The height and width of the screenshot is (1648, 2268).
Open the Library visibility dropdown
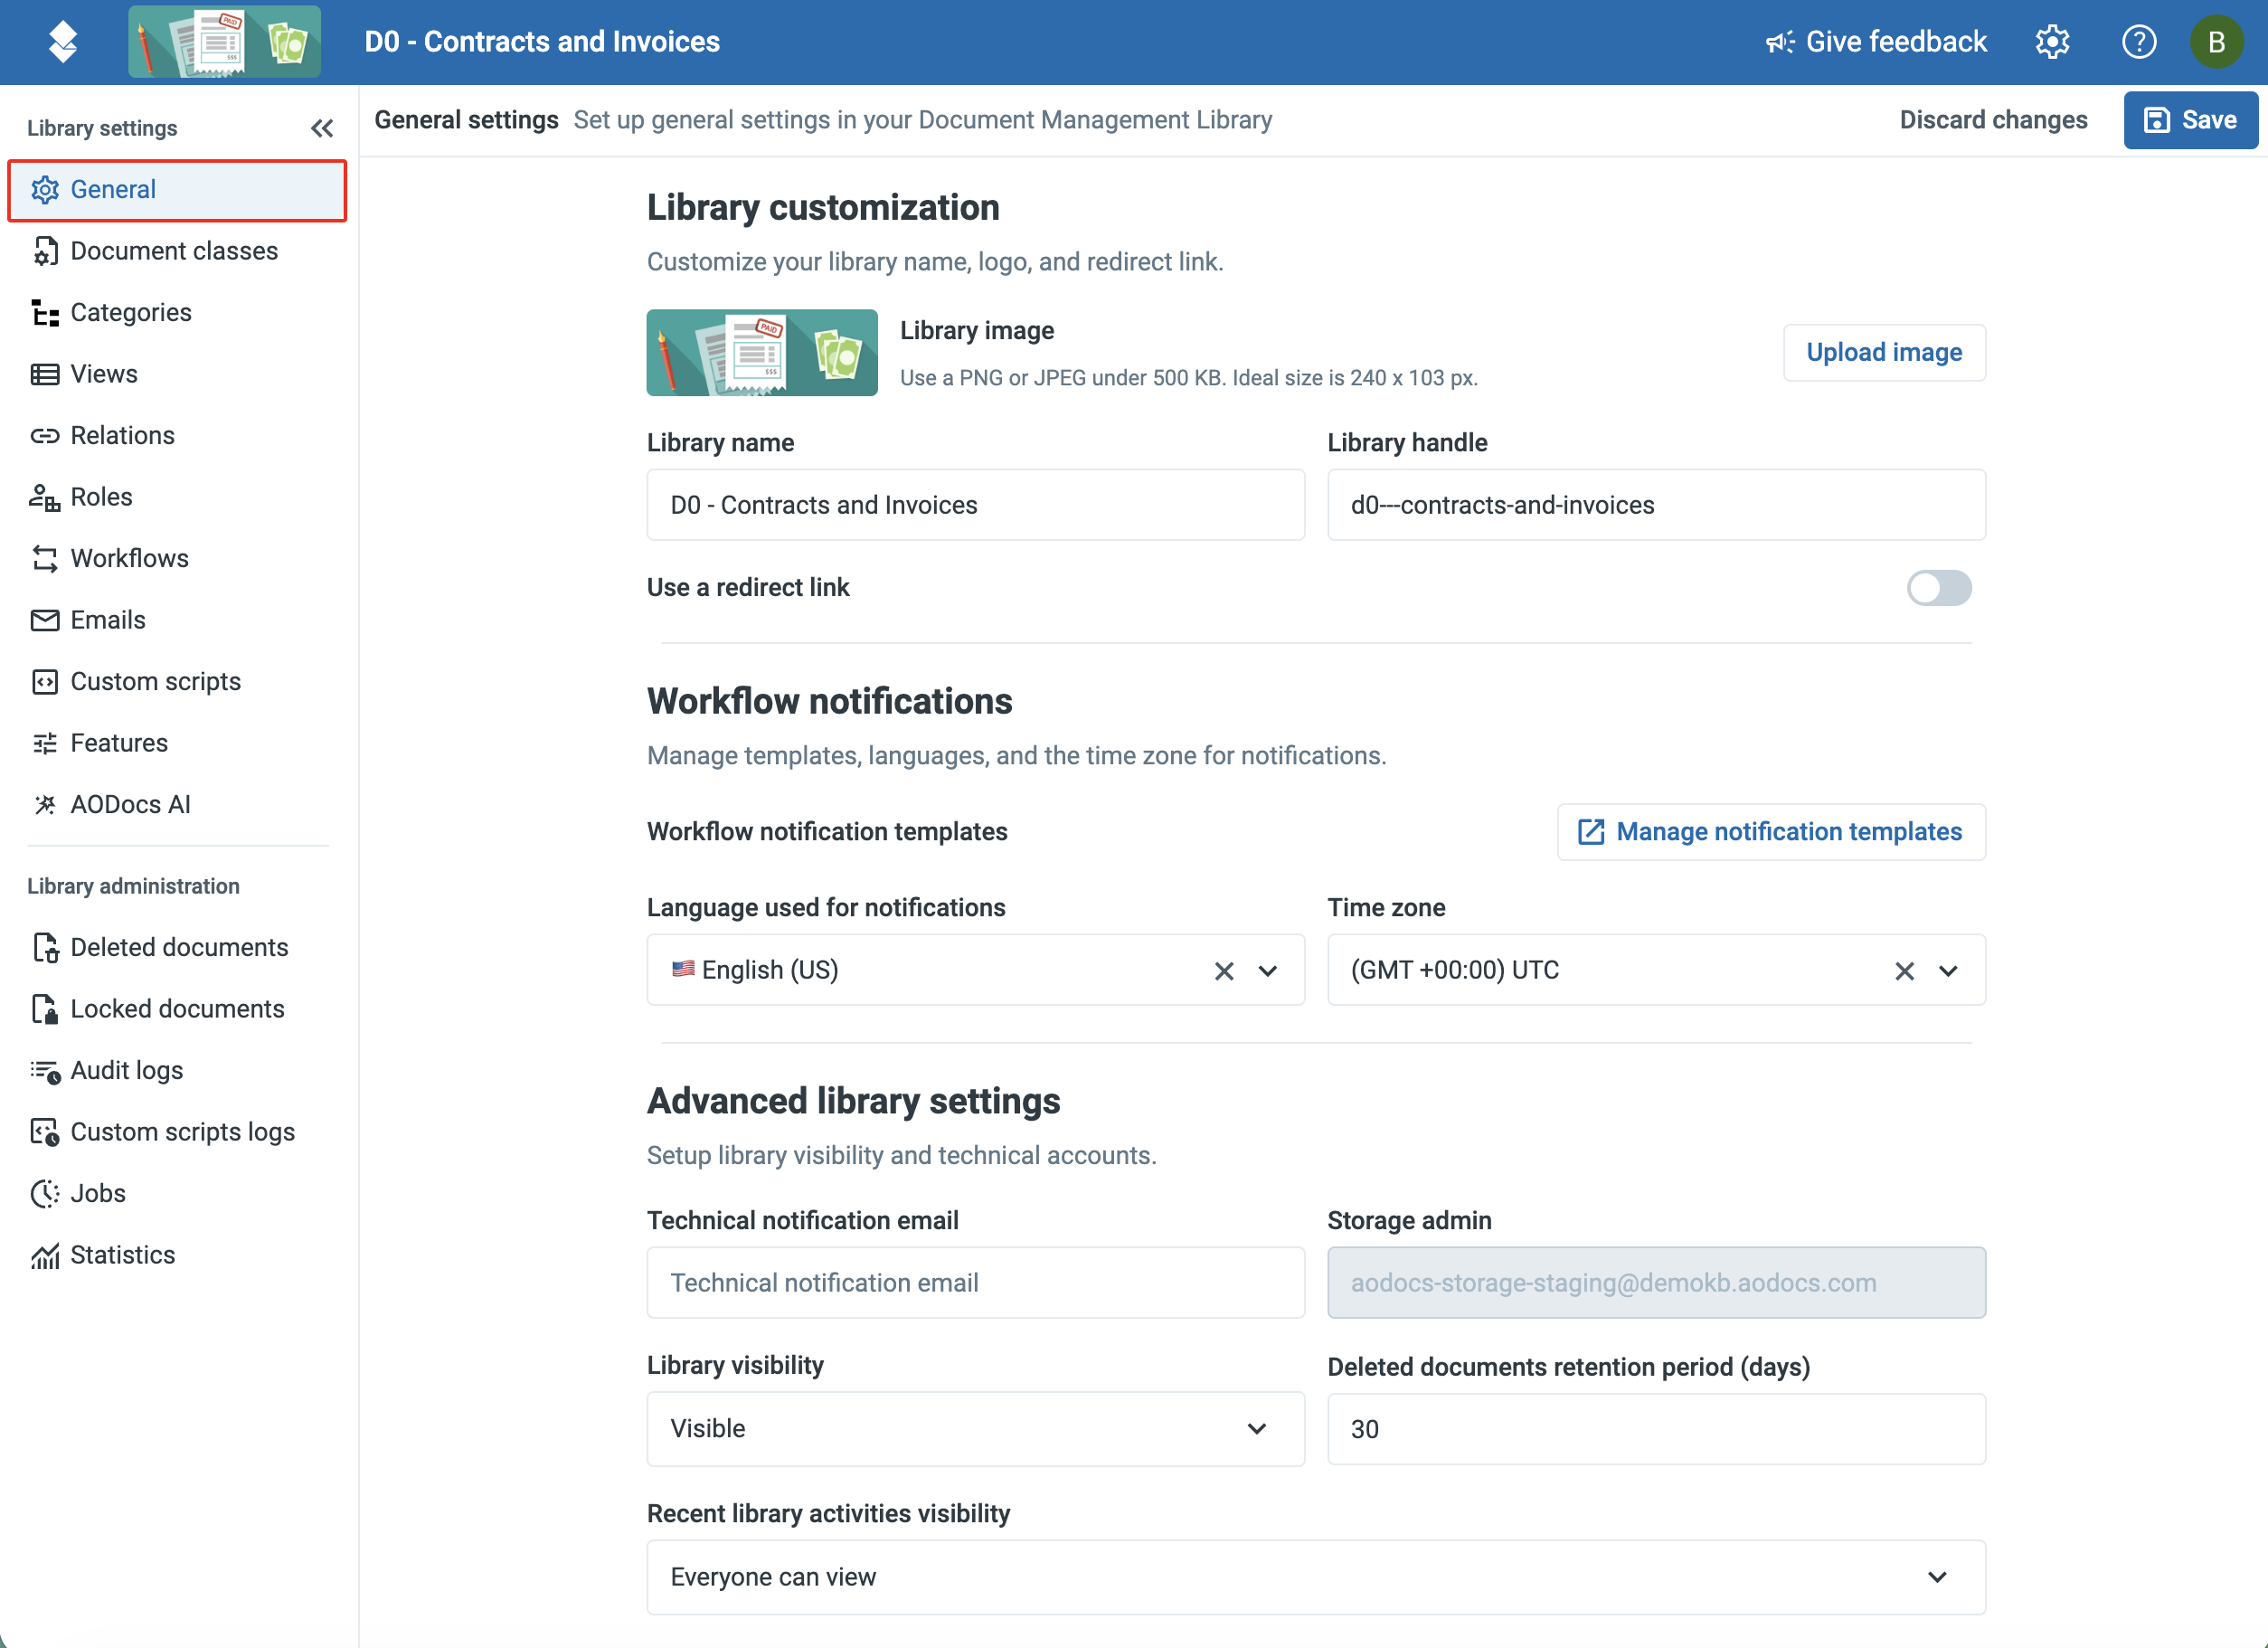[975, 1429]
